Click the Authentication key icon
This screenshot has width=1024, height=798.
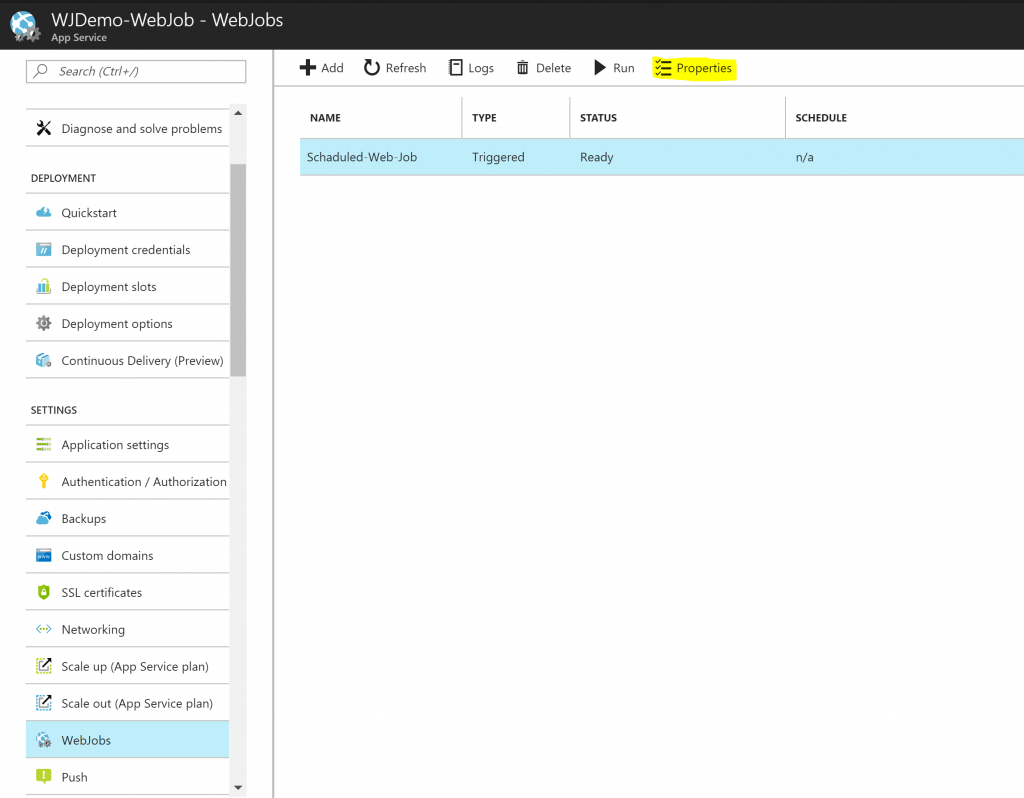click(44, 481)
